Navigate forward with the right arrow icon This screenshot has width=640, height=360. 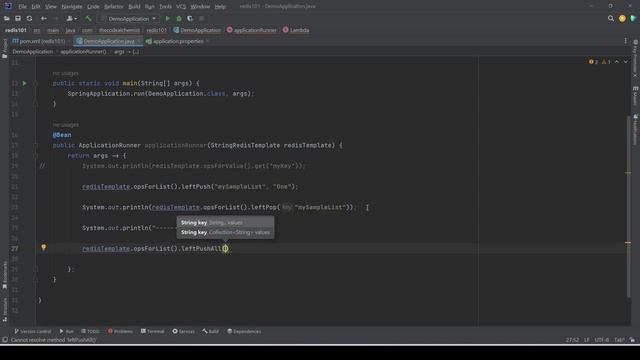(x=56, y=18)
